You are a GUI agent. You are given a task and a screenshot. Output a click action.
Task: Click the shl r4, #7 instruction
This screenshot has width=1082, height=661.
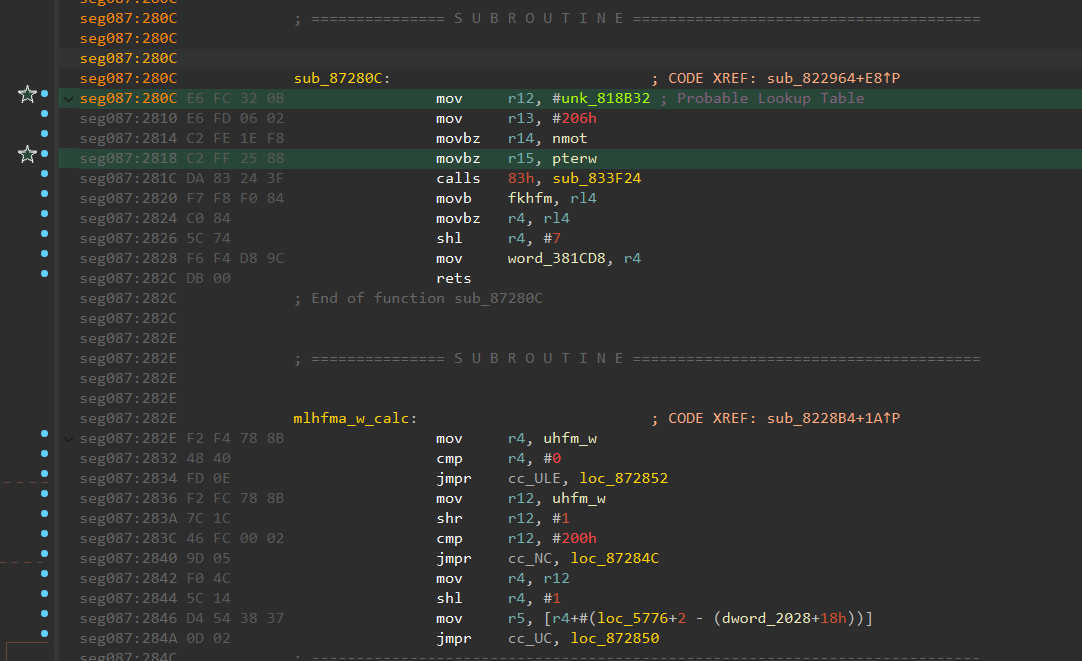coord(498,238)
